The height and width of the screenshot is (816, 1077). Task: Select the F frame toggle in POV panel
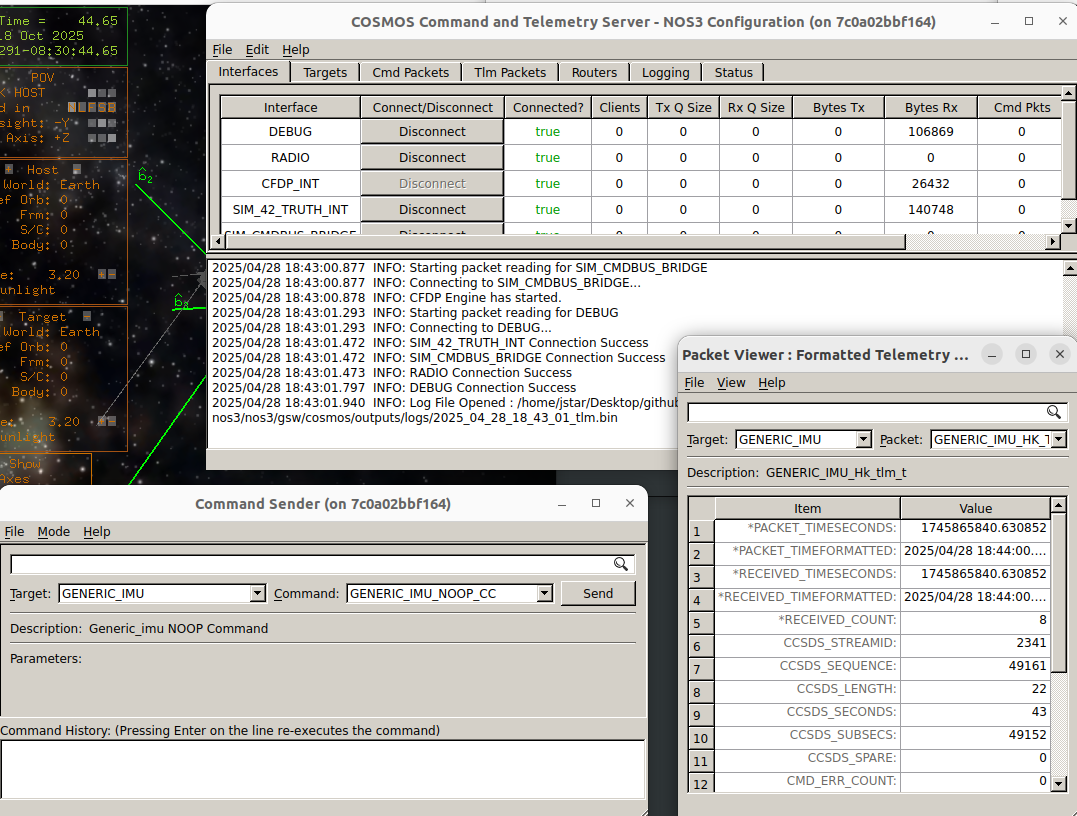pyautogui.click(x=92, y=107)
